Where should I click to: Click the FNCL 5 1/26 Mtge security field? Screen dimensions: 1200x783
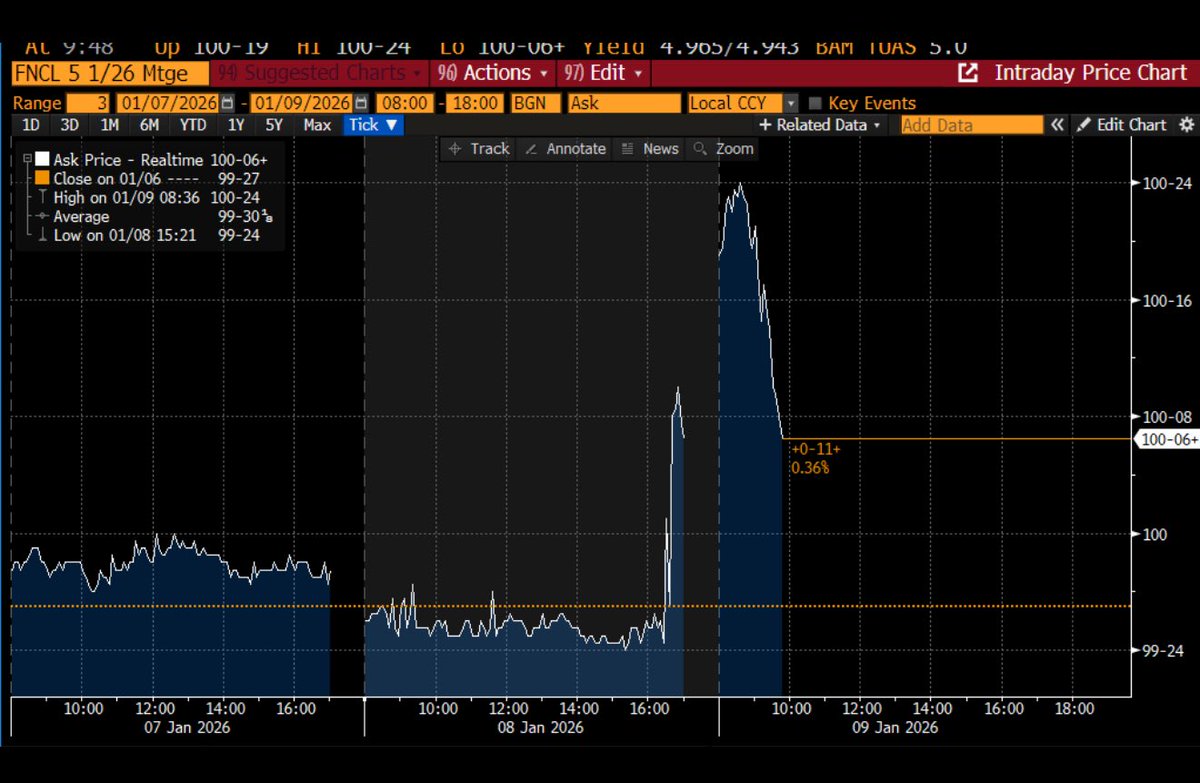[x=110, y=73]
